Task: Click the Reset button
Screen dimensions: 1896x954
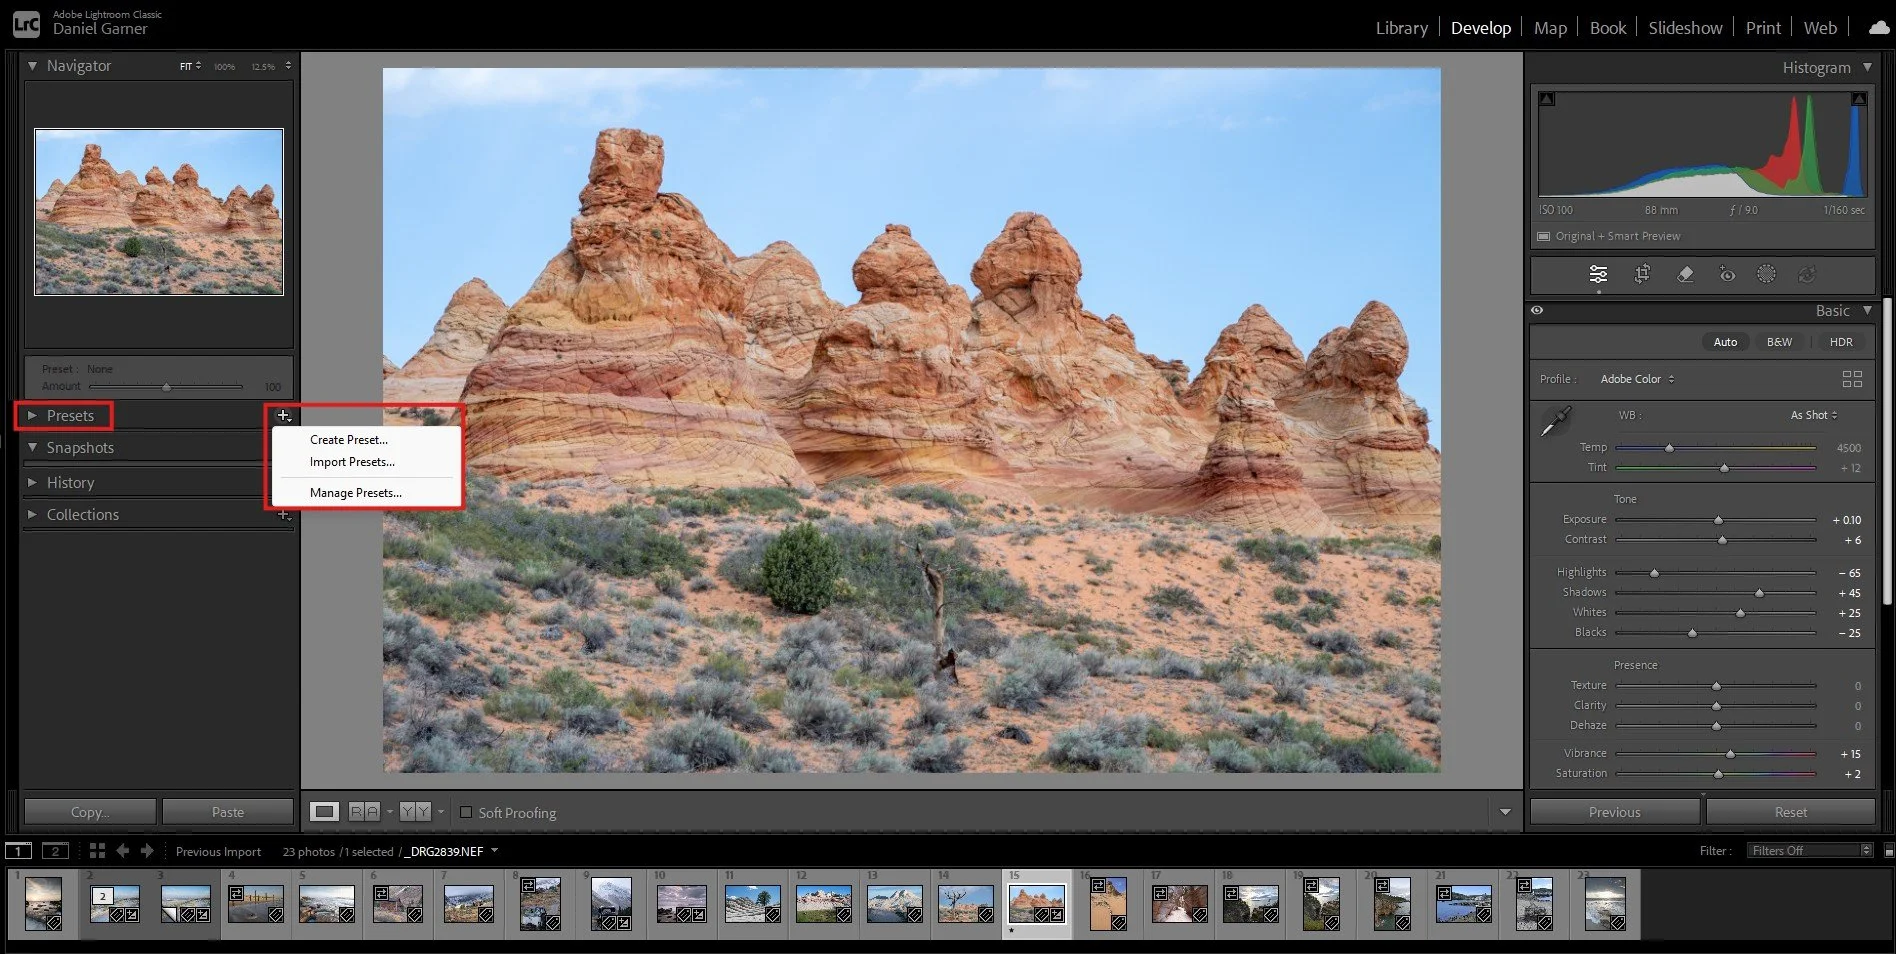Action: click(1791, 812)
